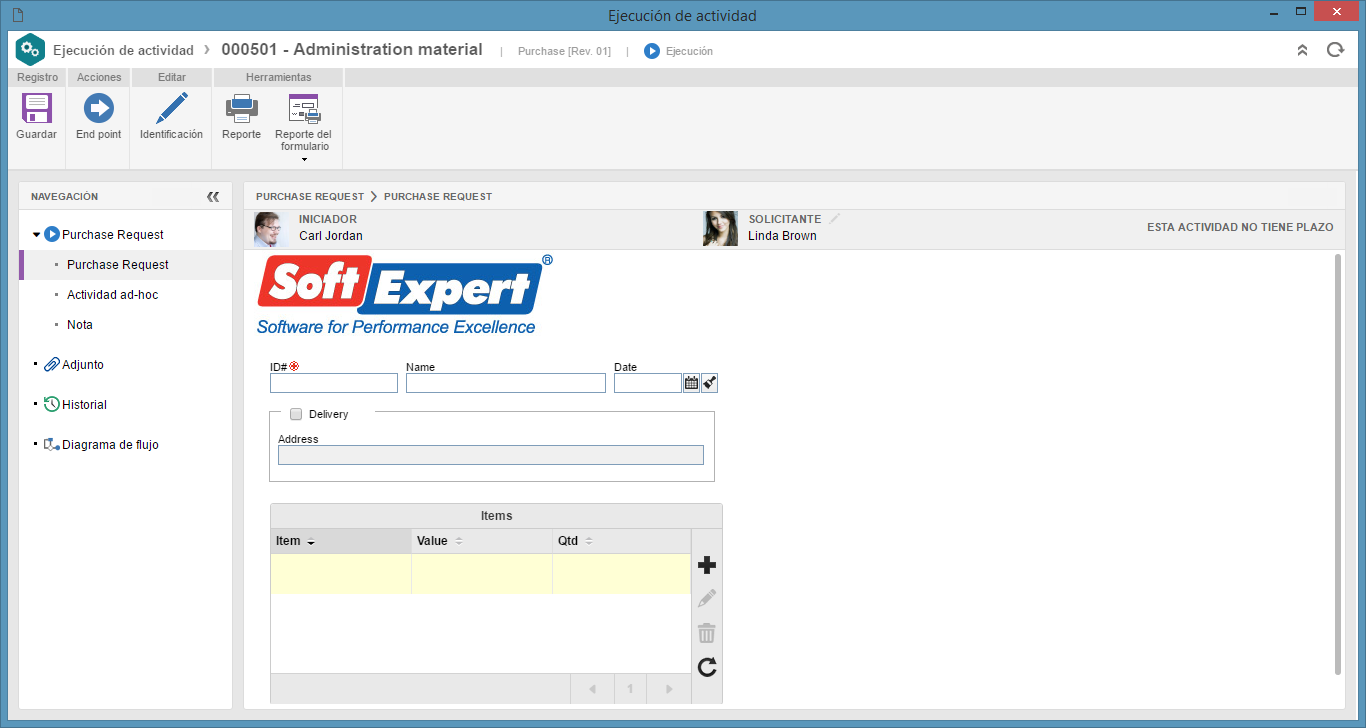Edit Solicitante with small pencil icon

pyautogui.click(x=835, y=219)
